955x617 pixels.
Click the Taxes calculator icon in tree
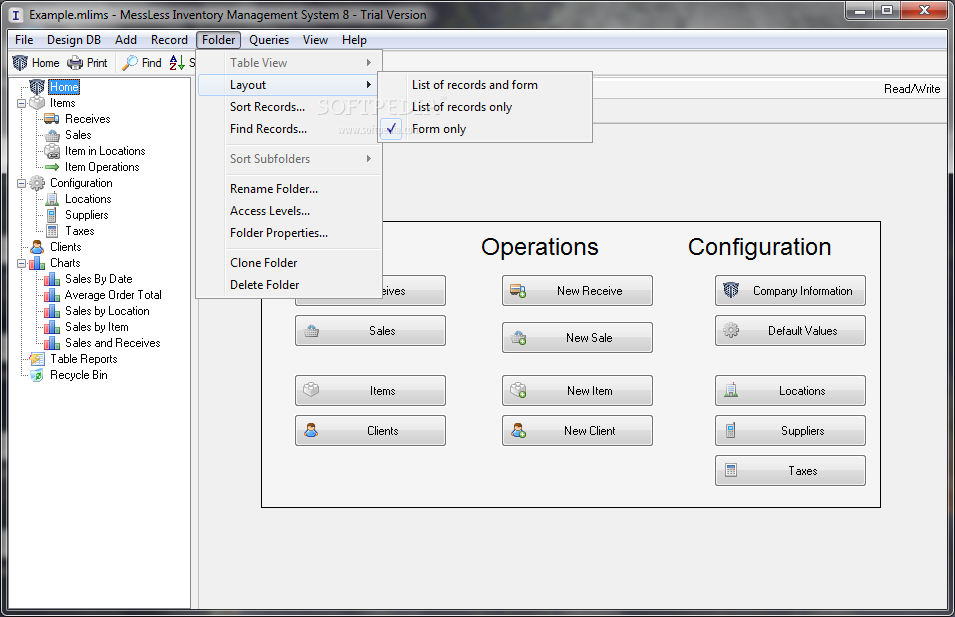pyautogui.click(x=52, y=231)
